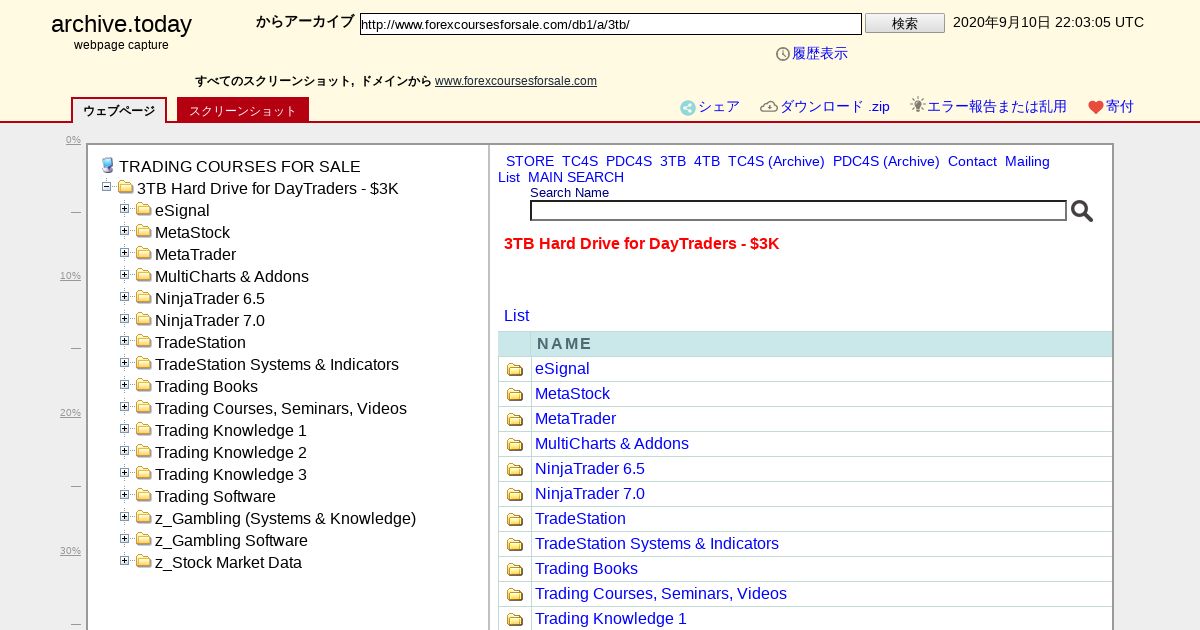Click the tree folder icon for z_Stock Market Data
This screenshot has height=630, width=1200.
(x=143, y=561)
